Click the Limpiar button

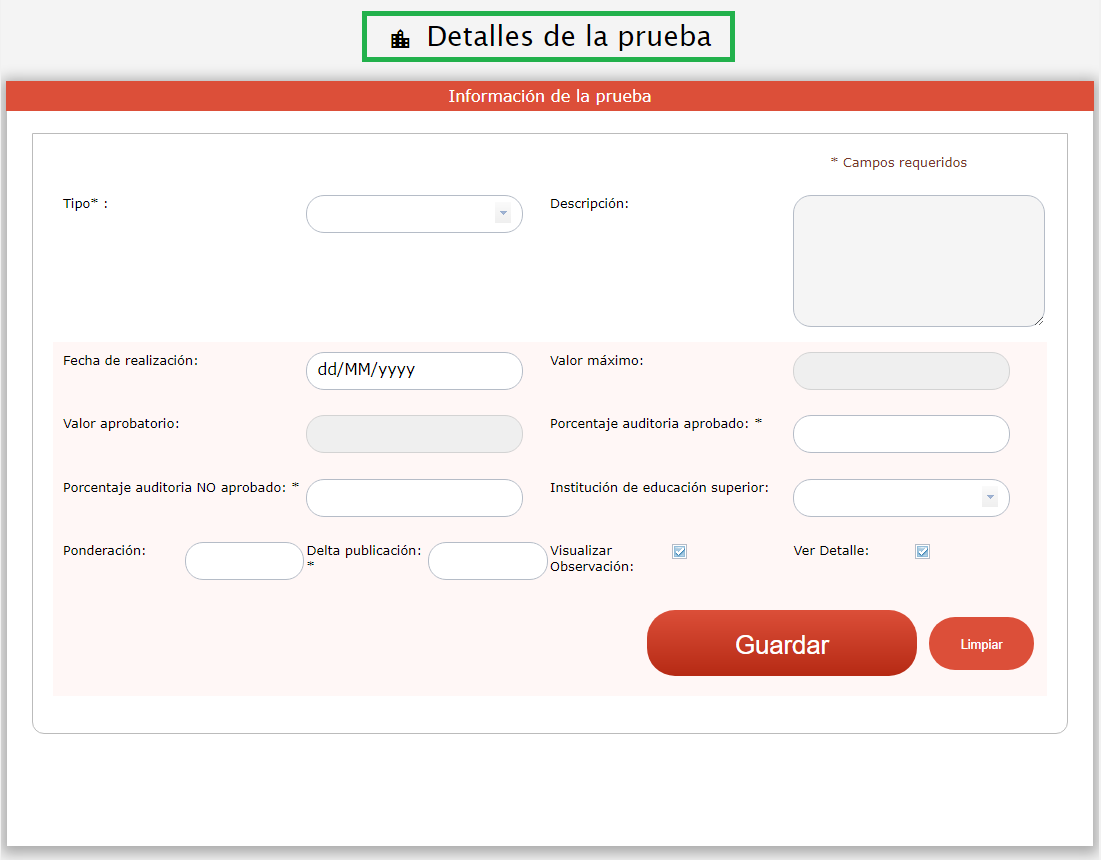pyautogui.click(x=981, y=644)
